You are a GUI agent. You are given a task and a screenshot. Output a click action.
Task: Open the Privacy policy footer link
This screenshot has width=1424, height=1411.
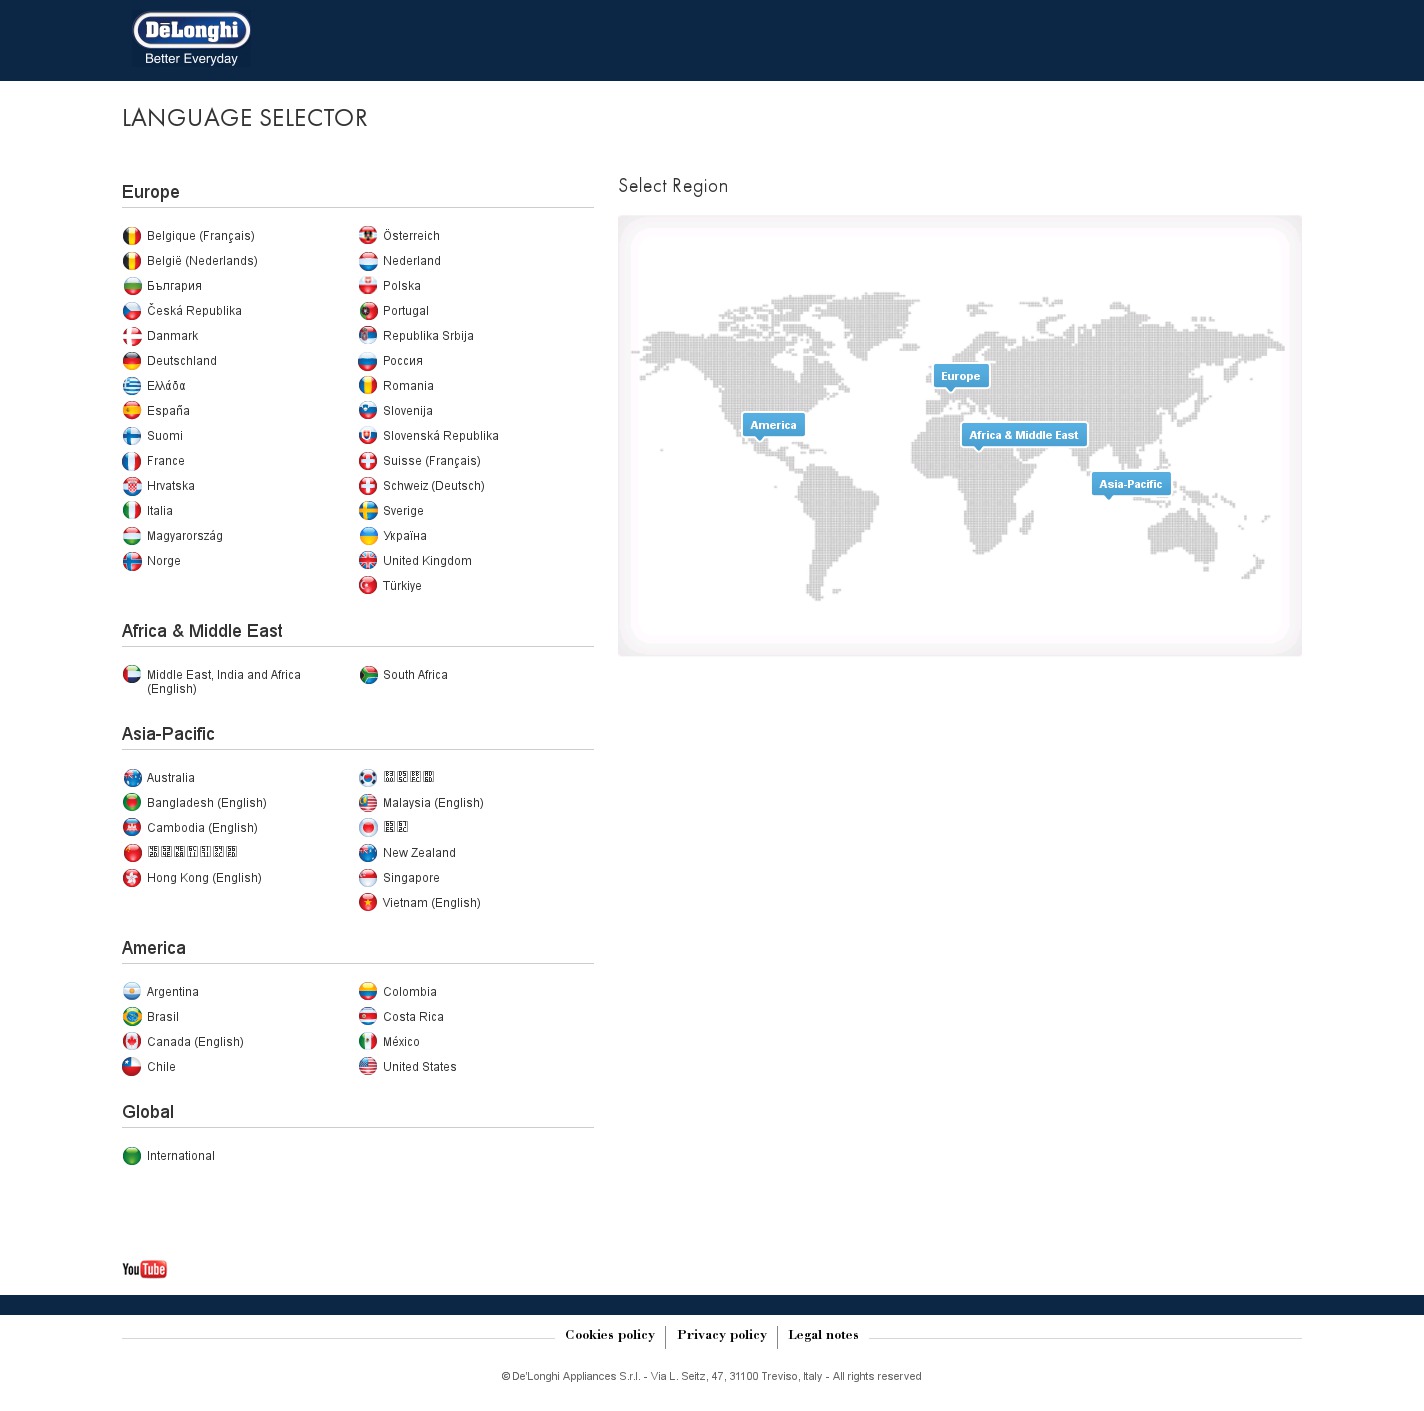(x=721, y=1335)
